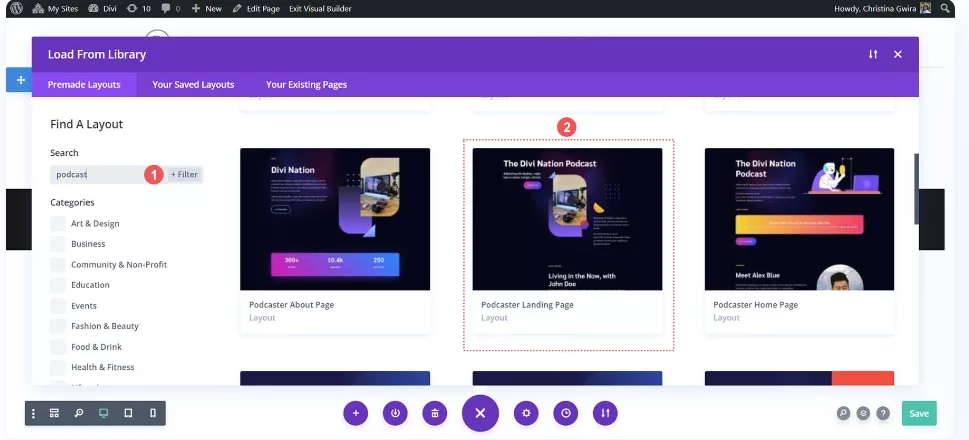This screenshot has height=440, width=969.
Task: Open the three-dot builder options menu
Action: (x=33, y=413)
